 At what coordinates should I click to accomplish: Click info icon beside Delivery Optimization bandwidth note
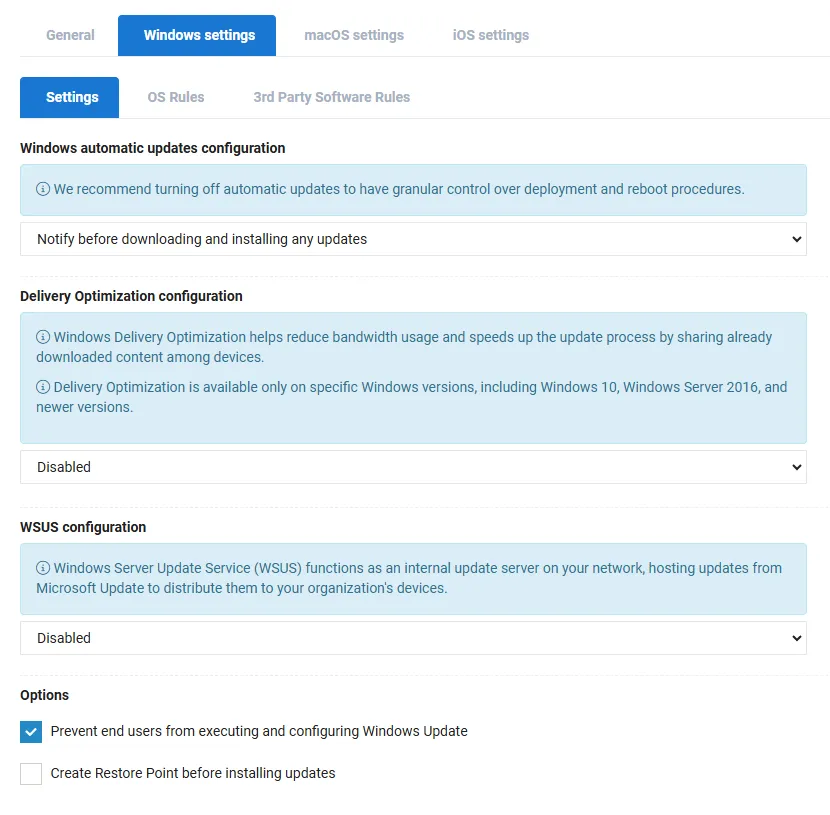point(43,337)
